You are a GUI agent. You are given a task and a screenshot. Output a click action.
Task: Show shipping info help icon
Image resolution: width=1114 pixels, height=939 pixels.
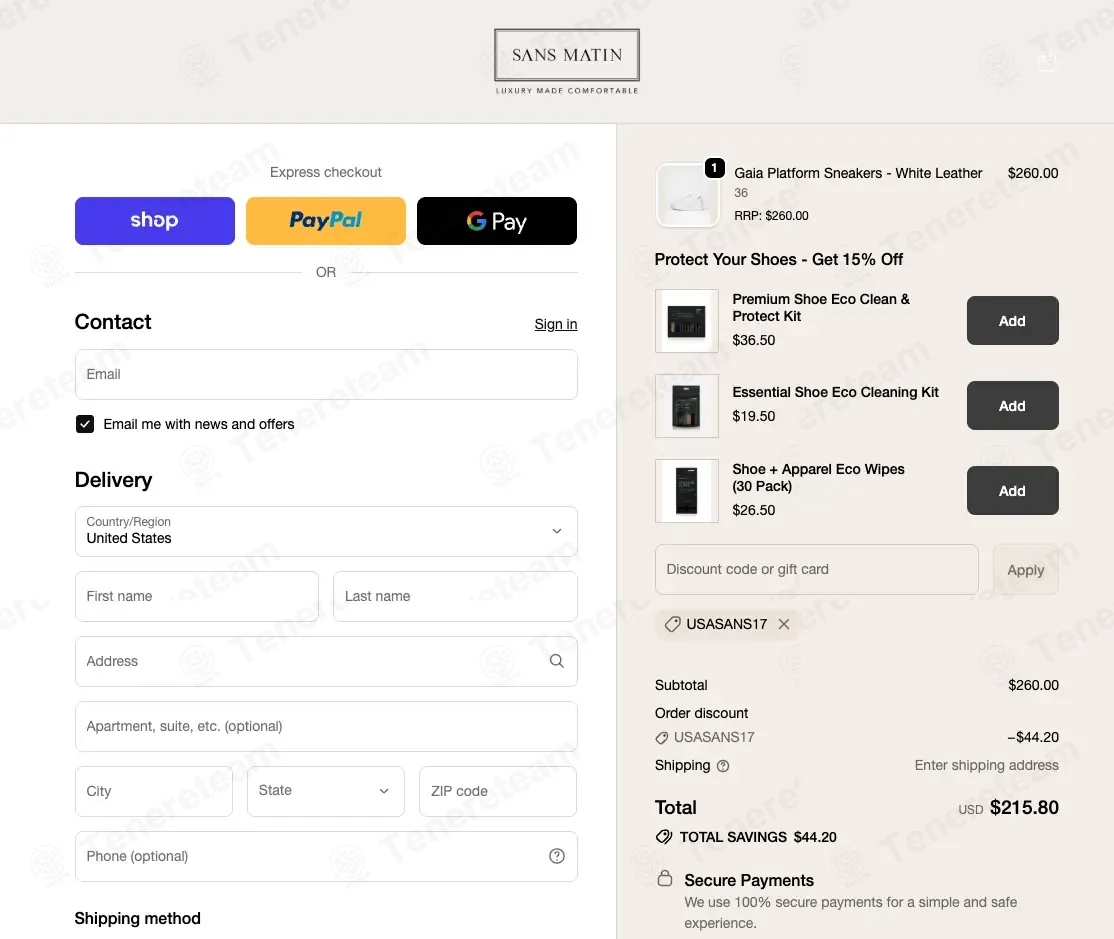point(723,766)
